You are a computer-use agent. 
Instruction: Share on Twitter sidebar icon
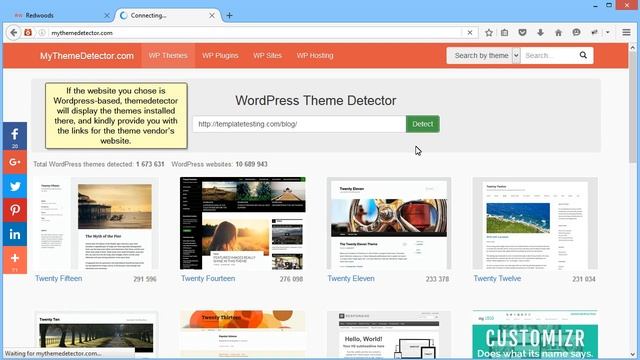tap(15, 186)
